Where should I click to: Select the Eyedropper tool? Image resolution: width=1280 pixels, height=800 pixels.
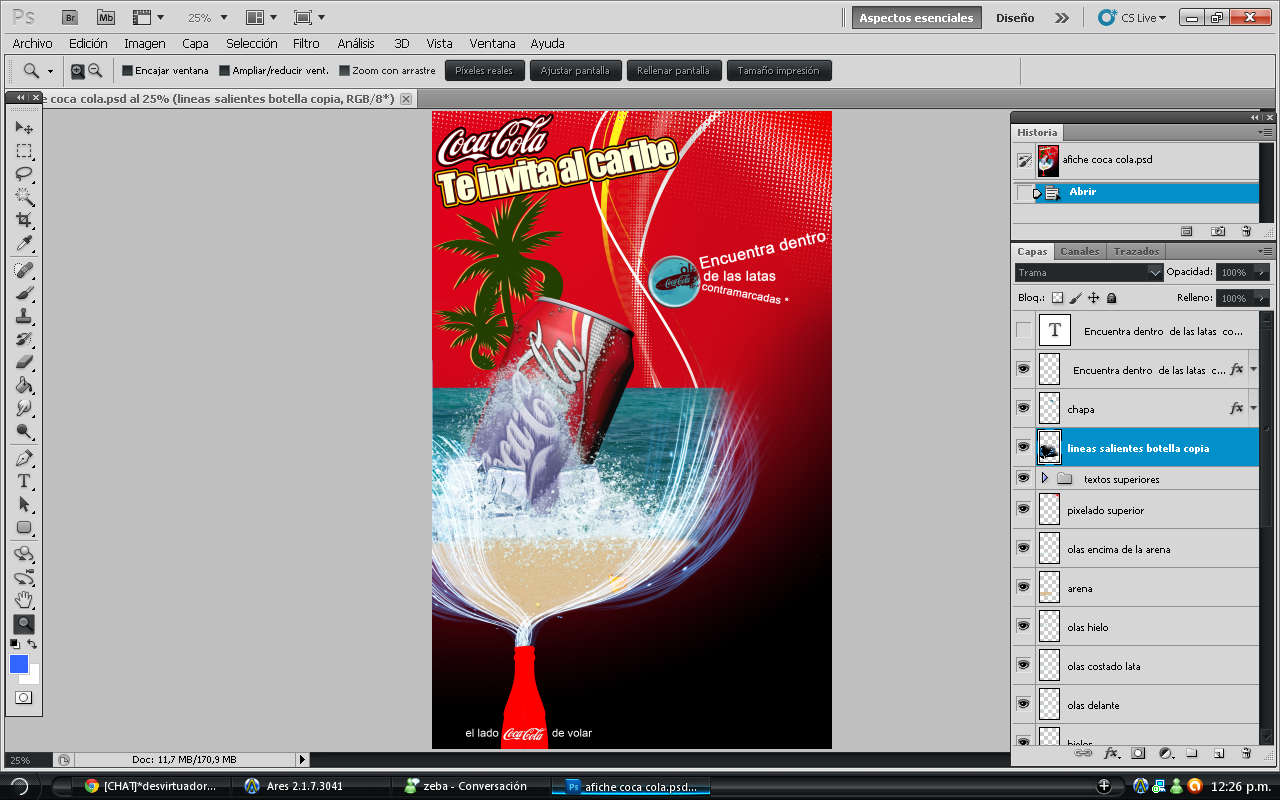point(24,243)
